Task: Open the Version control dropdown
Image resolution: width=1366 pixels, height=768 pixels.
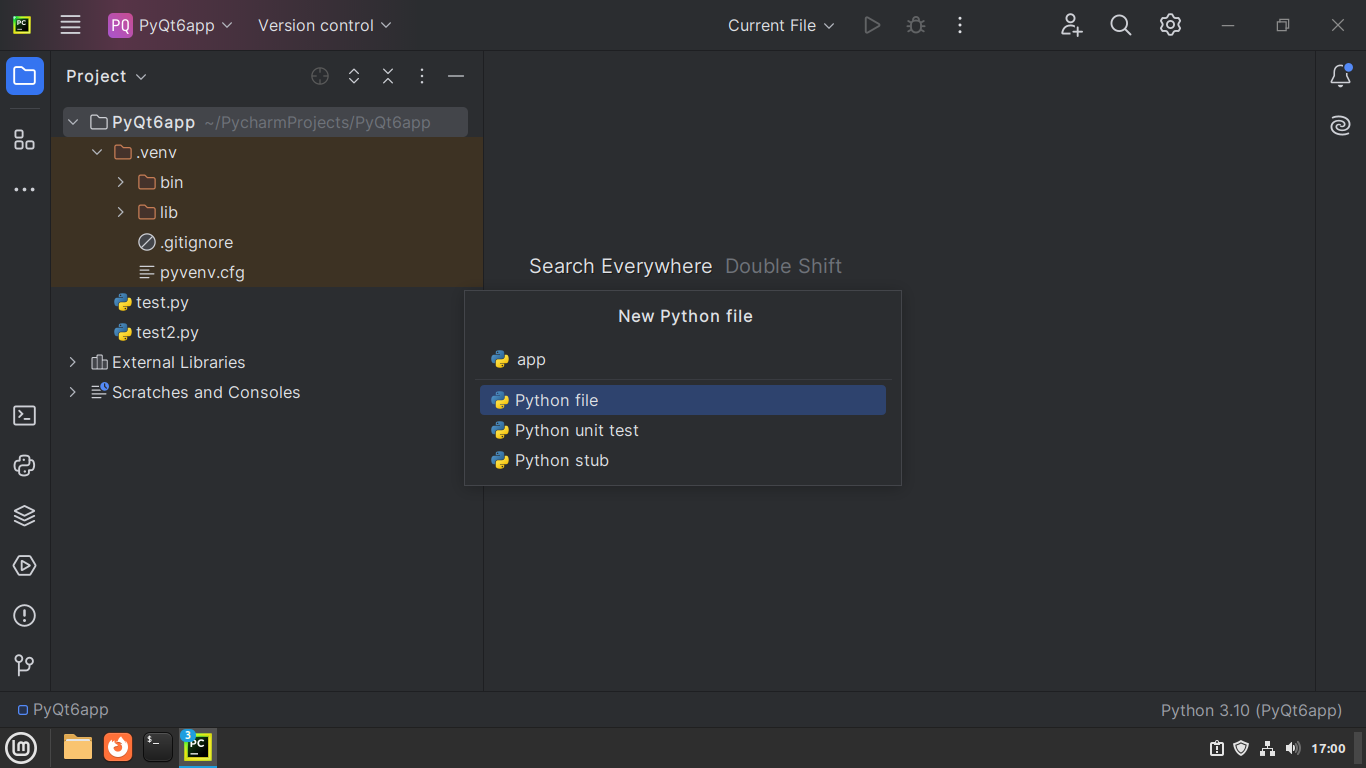Action: [x=325, y=25]
